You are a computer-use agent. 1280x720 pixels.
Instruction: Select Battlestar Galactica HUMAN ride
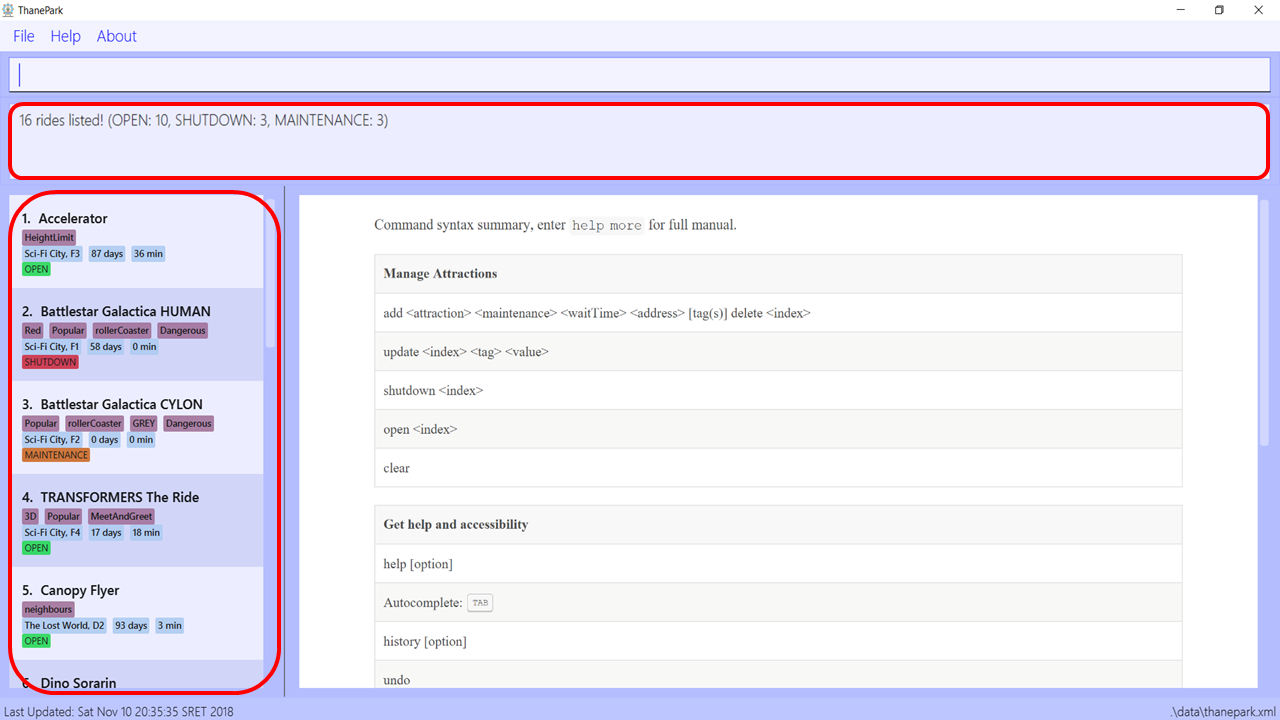[137, 335]
